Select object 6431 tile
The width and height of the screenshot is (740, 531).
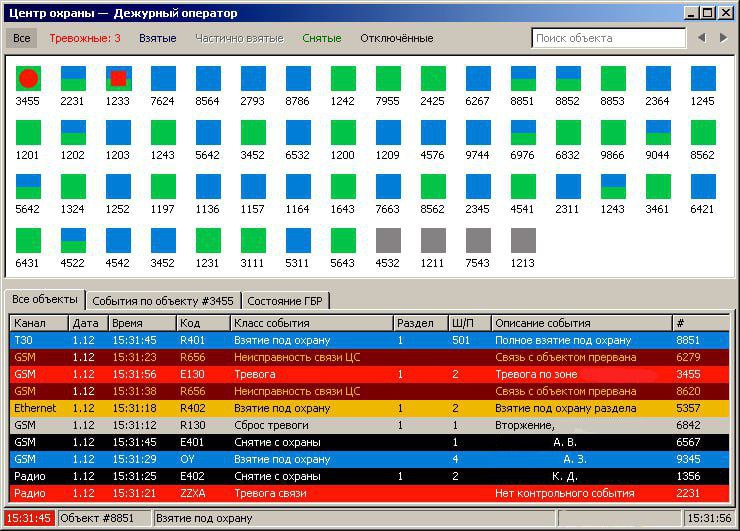pyautogui.click(x=28, y=240)
